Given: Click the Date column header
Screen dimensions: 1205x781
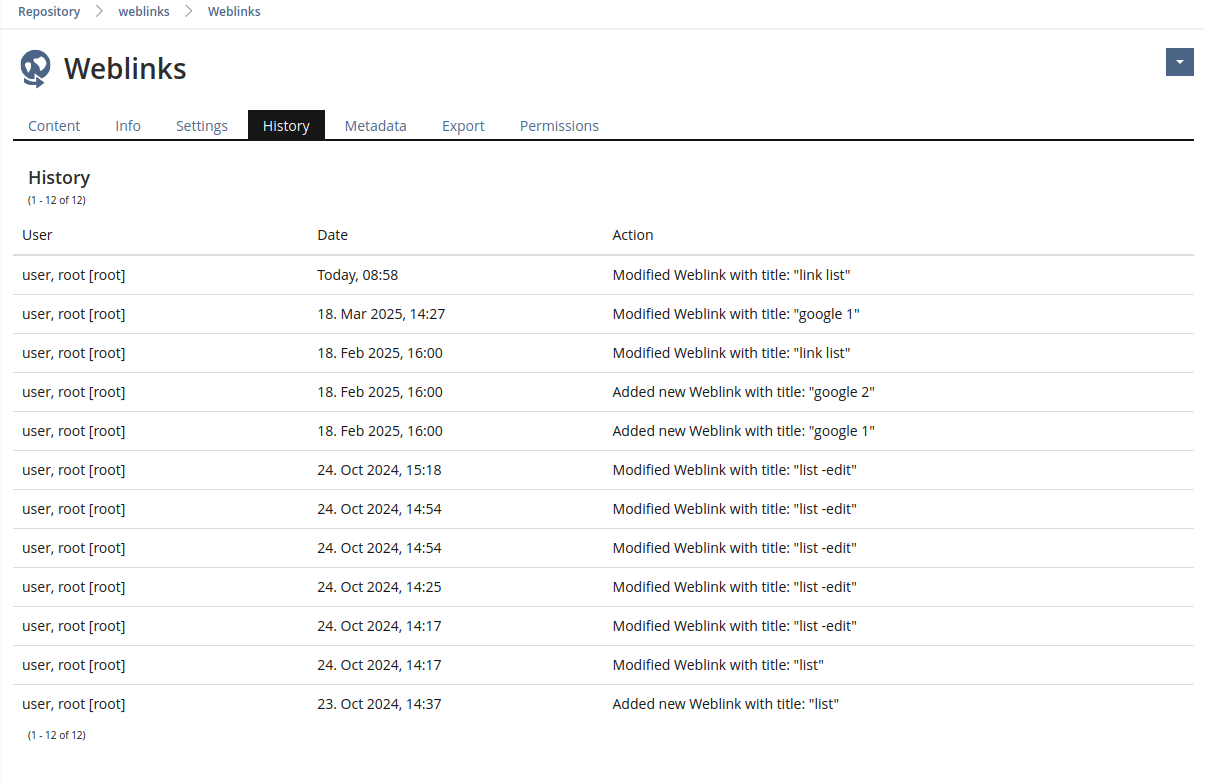Looking at the screenshot, I should coord(333,235).
